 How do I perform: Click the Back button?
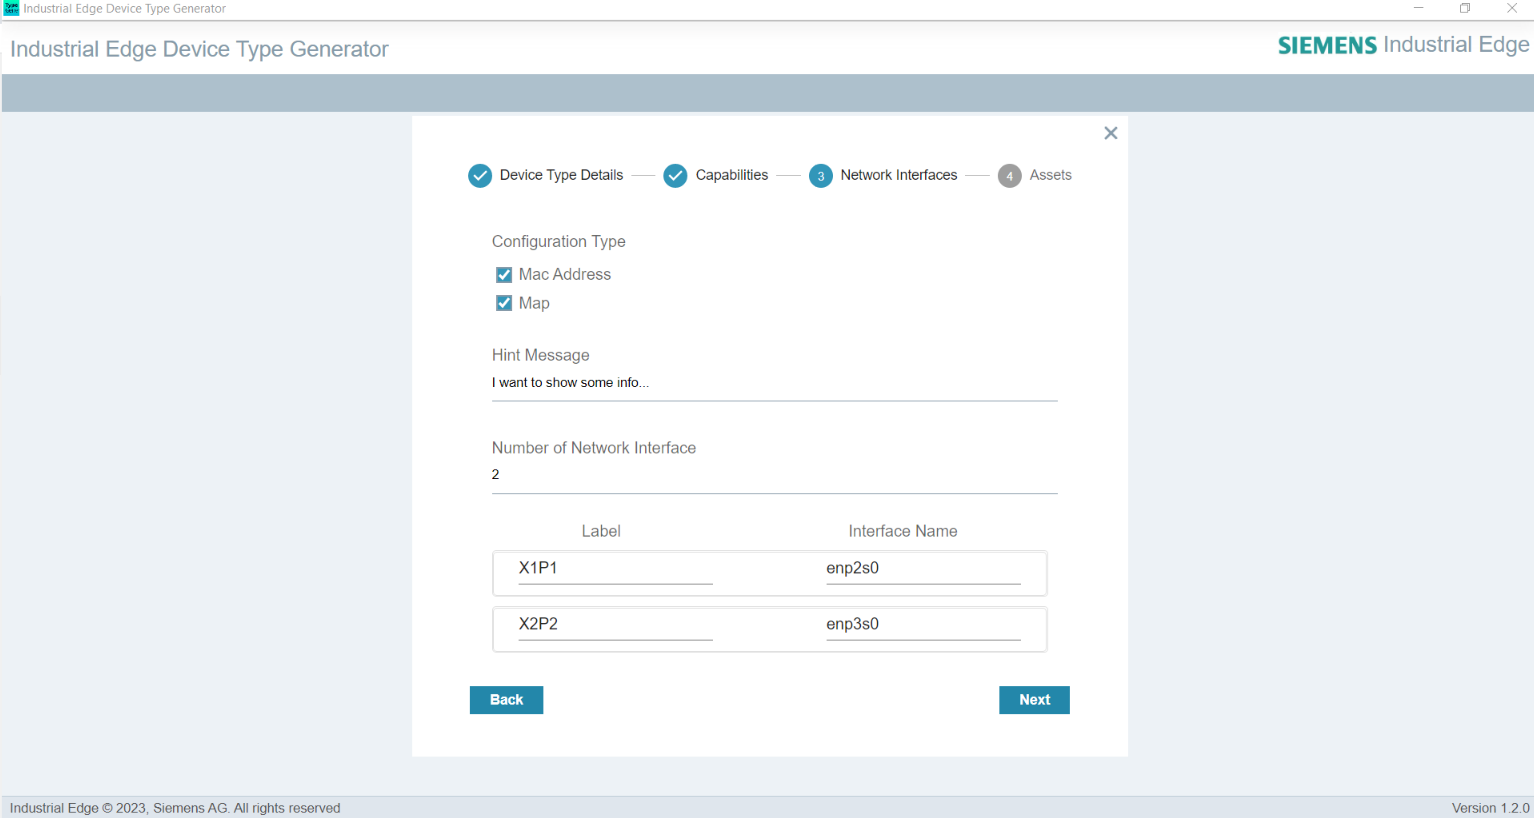pyautogui.click(x=506, y=699)
